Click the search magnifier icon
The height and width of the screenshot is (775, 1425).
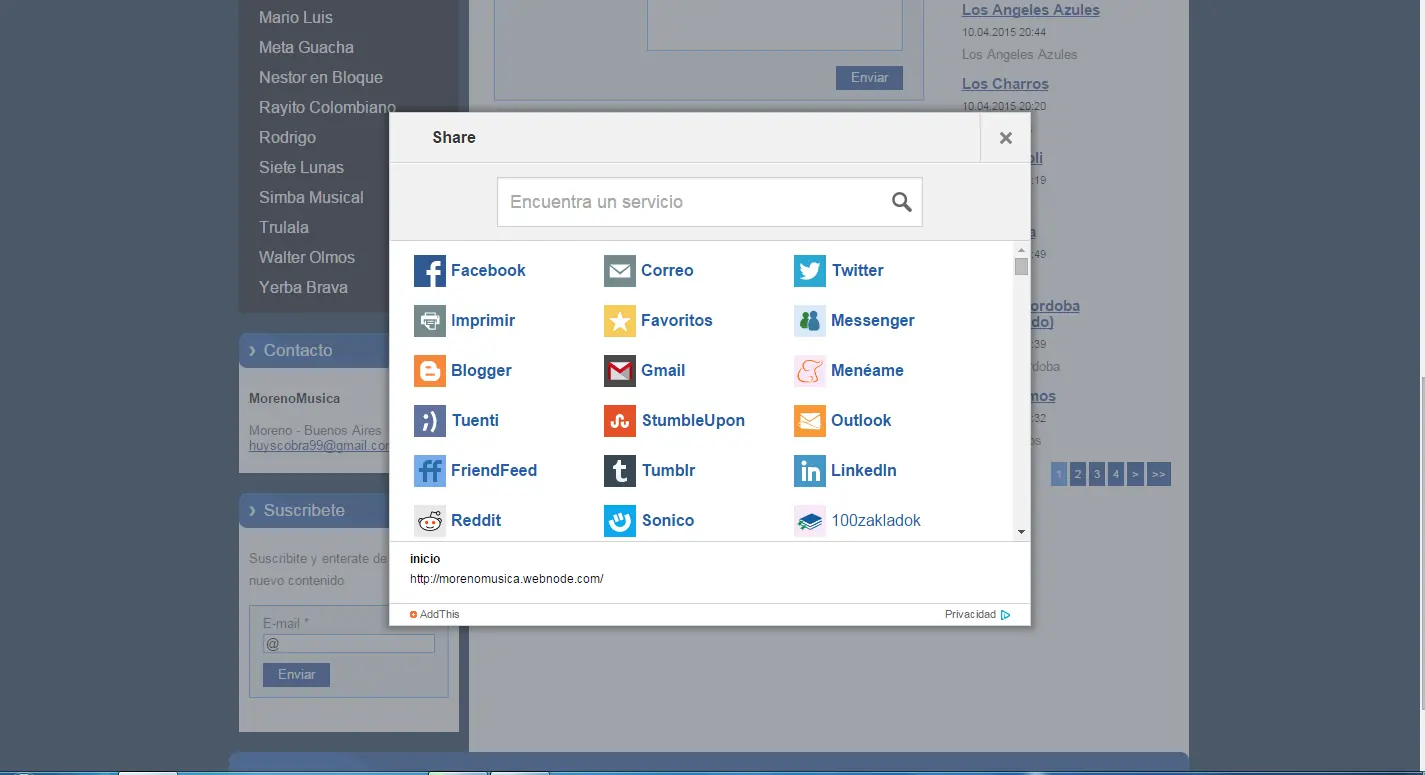pyautogui.click(x=901, y=202)
